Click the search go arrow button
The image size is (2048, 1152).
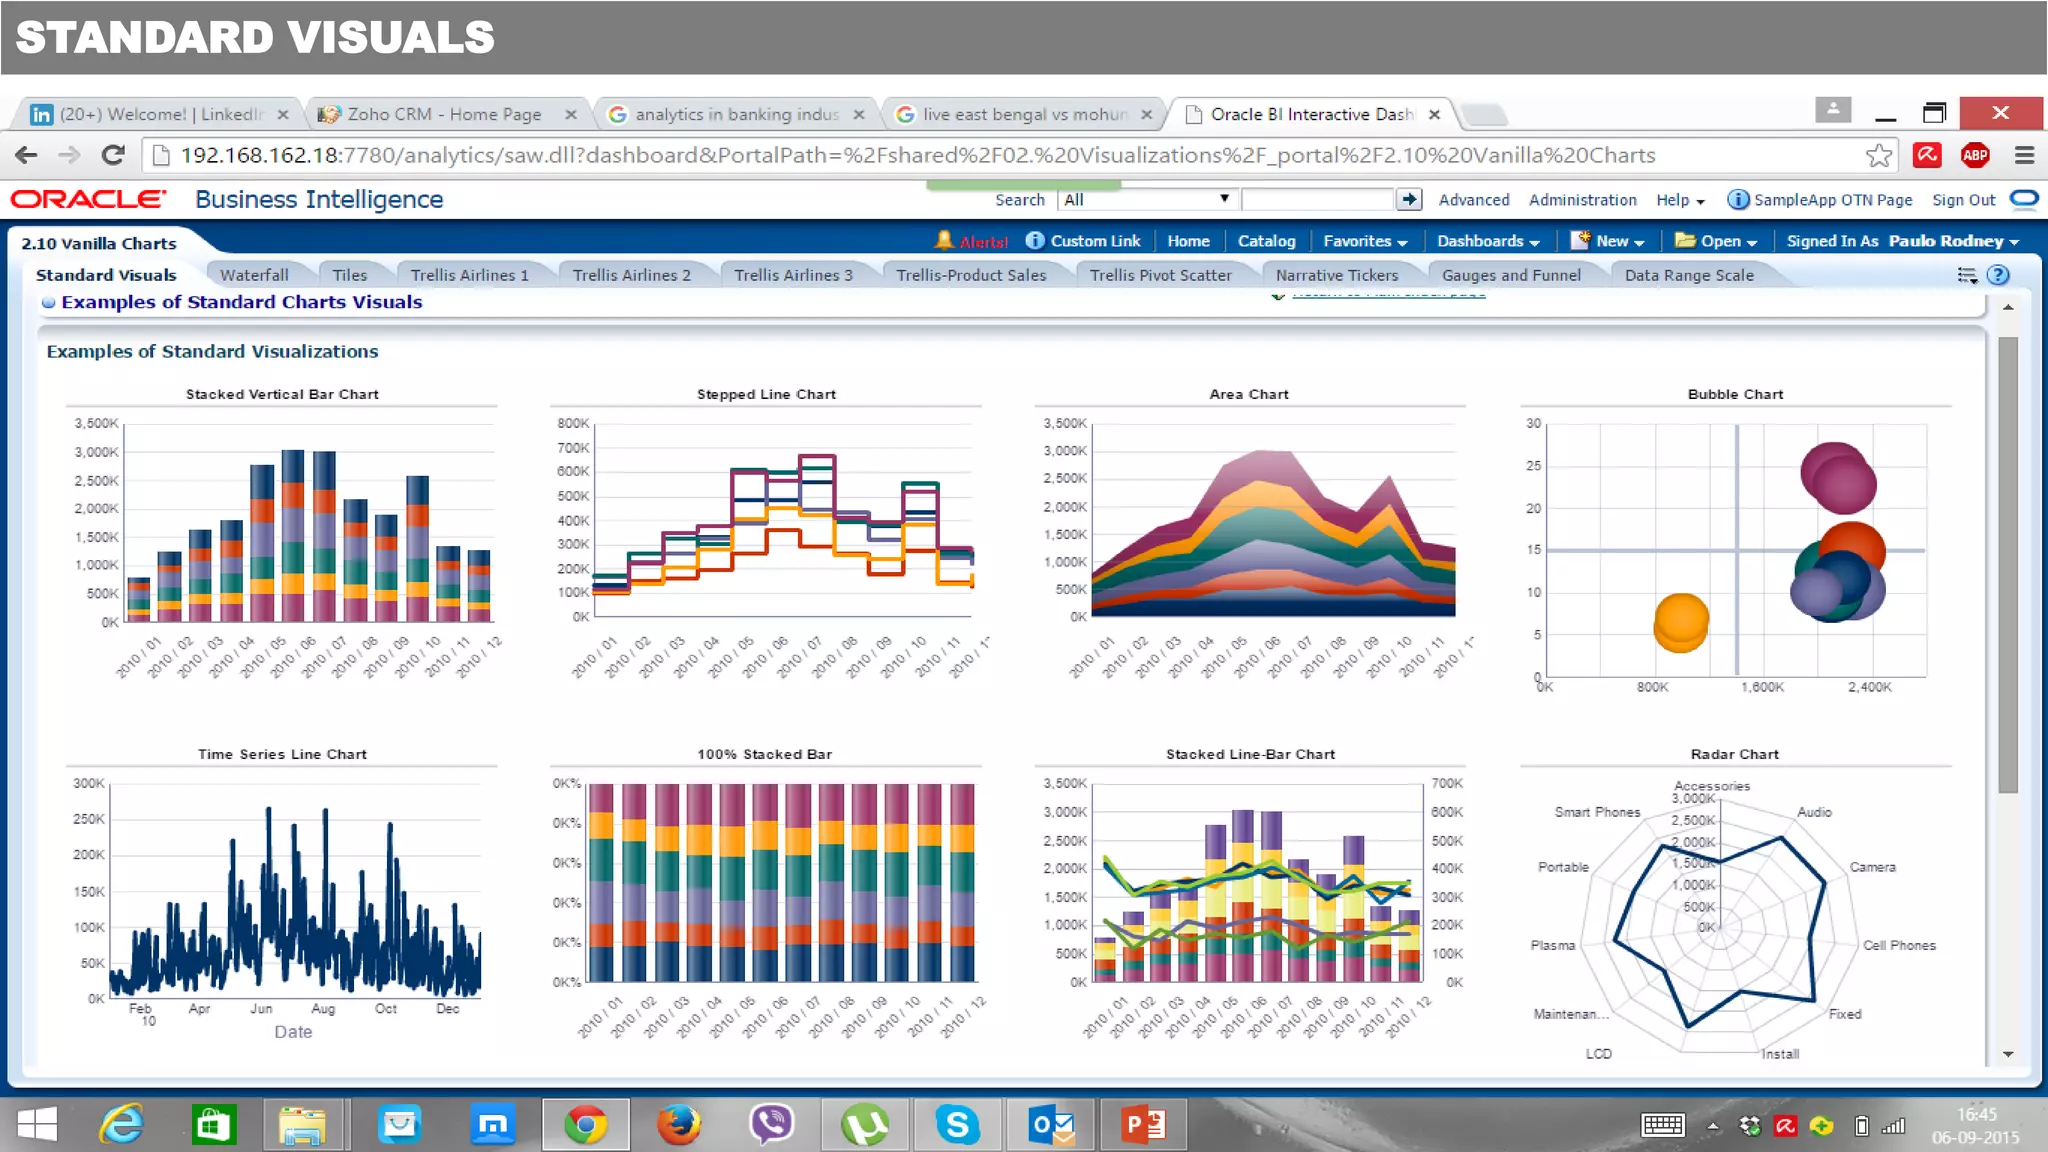tap(1409, 199)
